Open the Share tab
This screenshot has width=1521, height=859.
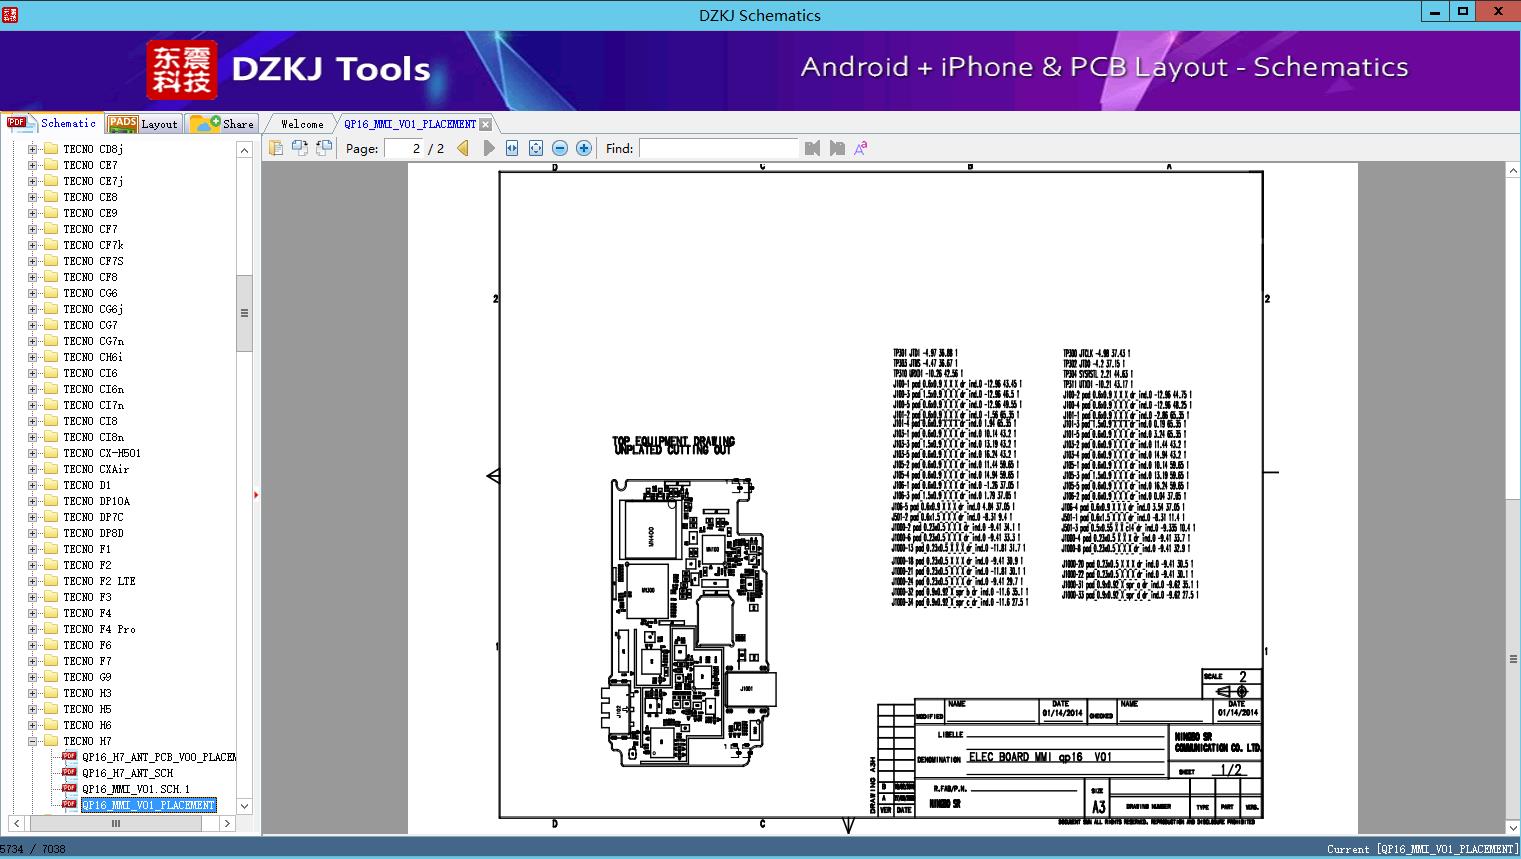coord(223,124)
